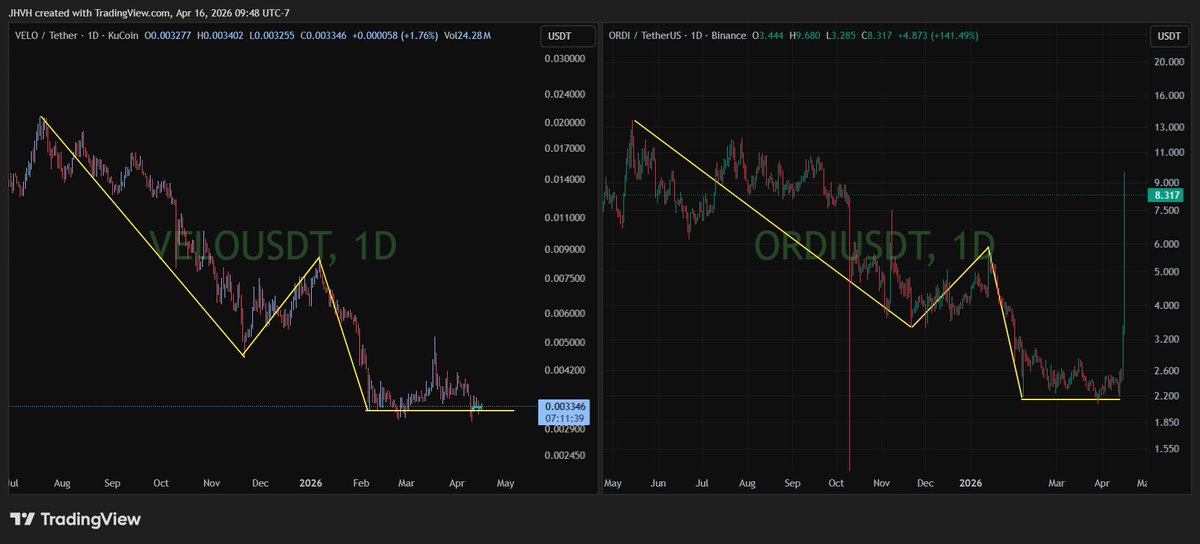This screenshot has width=1200, height=544.
Task: Click the 2.200 price axis level
Action: tap(1167, 396)
